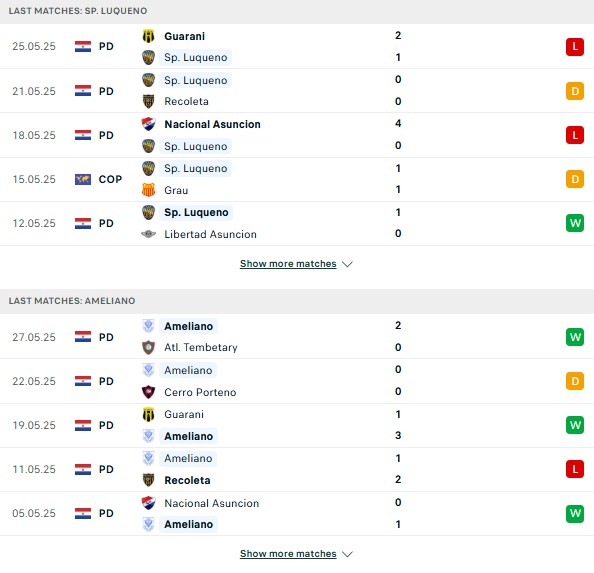Click the Atl. Tembetary crest icon
Screen dimensions: 594x573
[x=148, y=347]
